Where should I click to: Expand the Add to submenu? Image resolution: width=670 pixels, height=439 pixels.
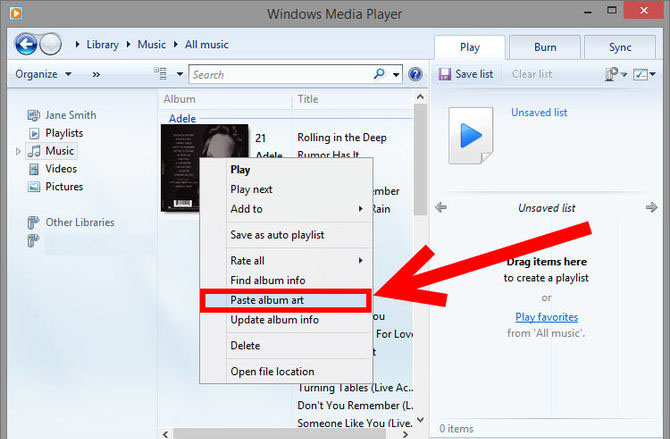click(361, 209)
